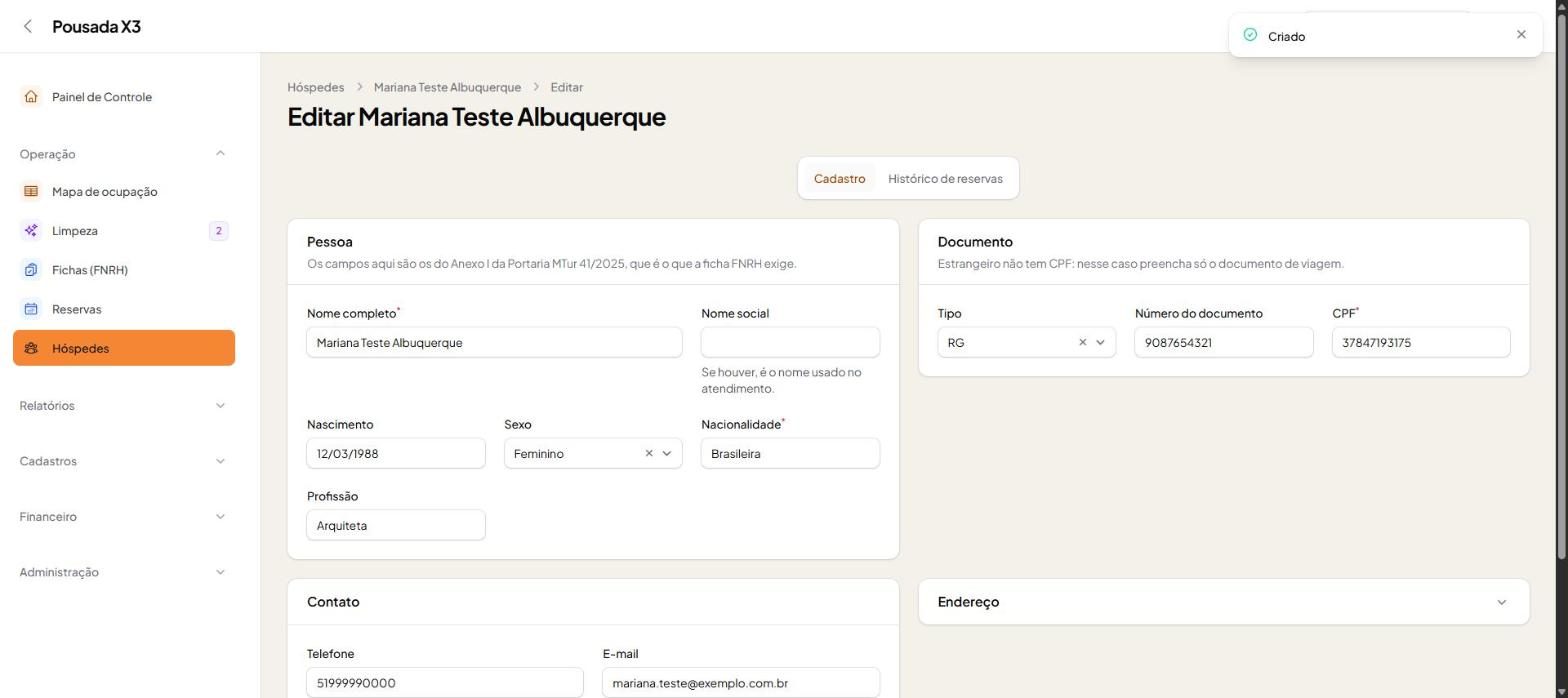Click the Hóspedes breadcrumb link
This screenshot has width=1568, height=698.
[x=315, y=87]
